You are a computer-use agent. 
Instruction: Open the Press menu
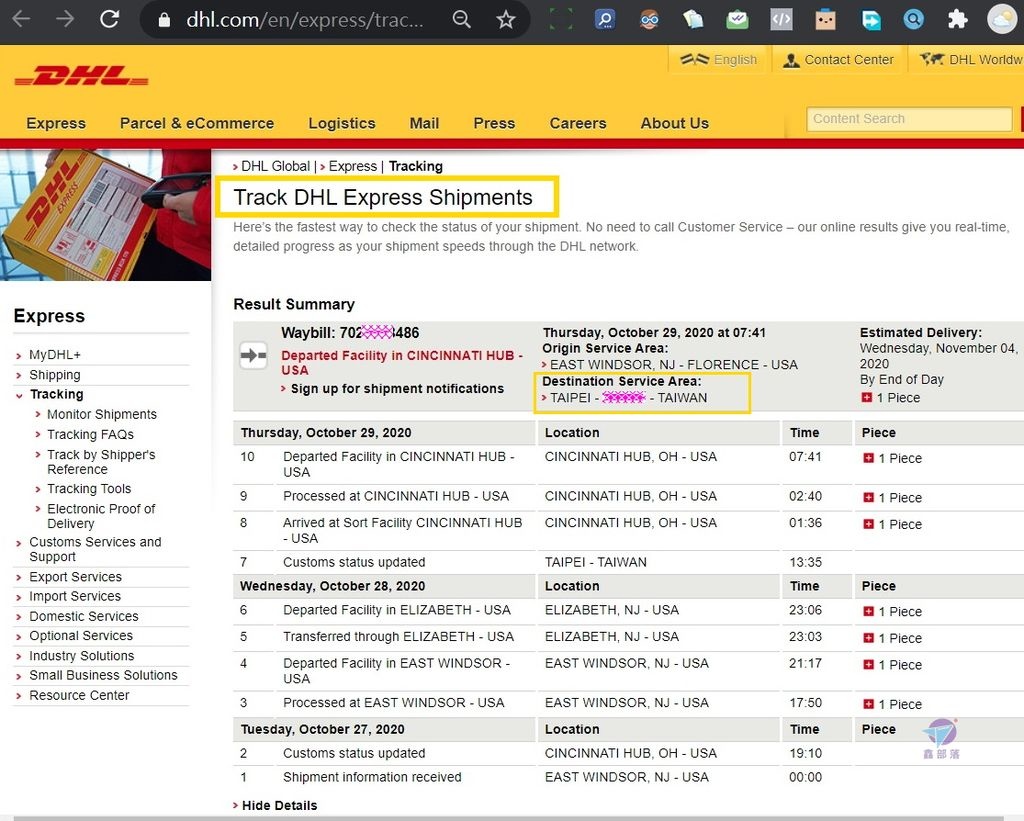(494, 123)
